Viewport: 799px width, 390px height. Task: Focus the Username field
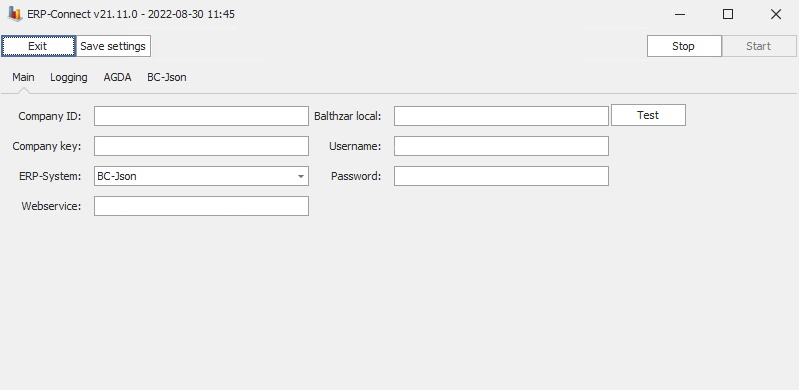(x=501, y=146)
